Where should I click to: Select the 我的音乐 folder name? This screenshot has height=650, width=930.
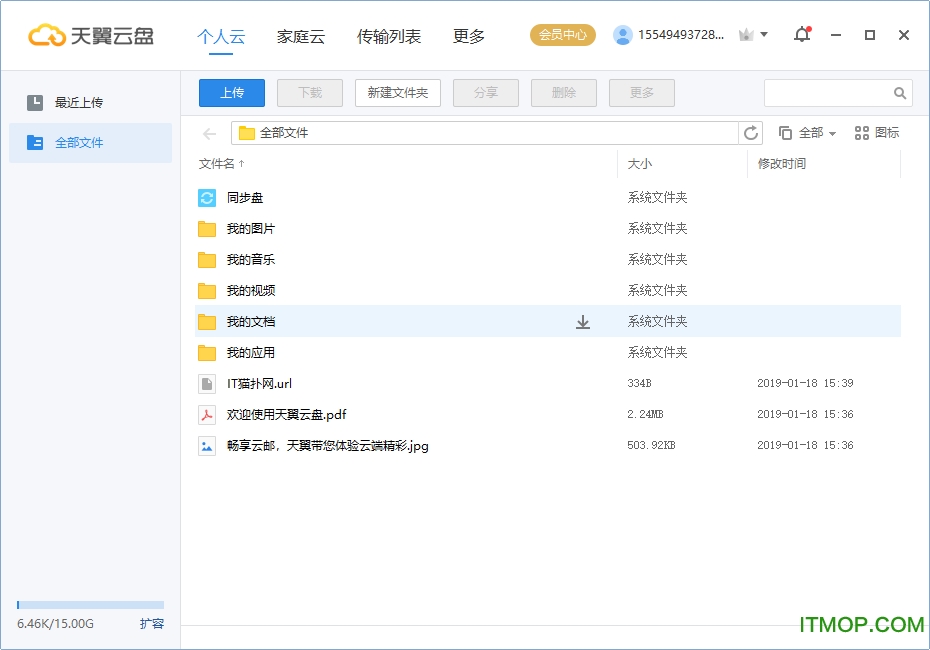(x=250, y=260)
